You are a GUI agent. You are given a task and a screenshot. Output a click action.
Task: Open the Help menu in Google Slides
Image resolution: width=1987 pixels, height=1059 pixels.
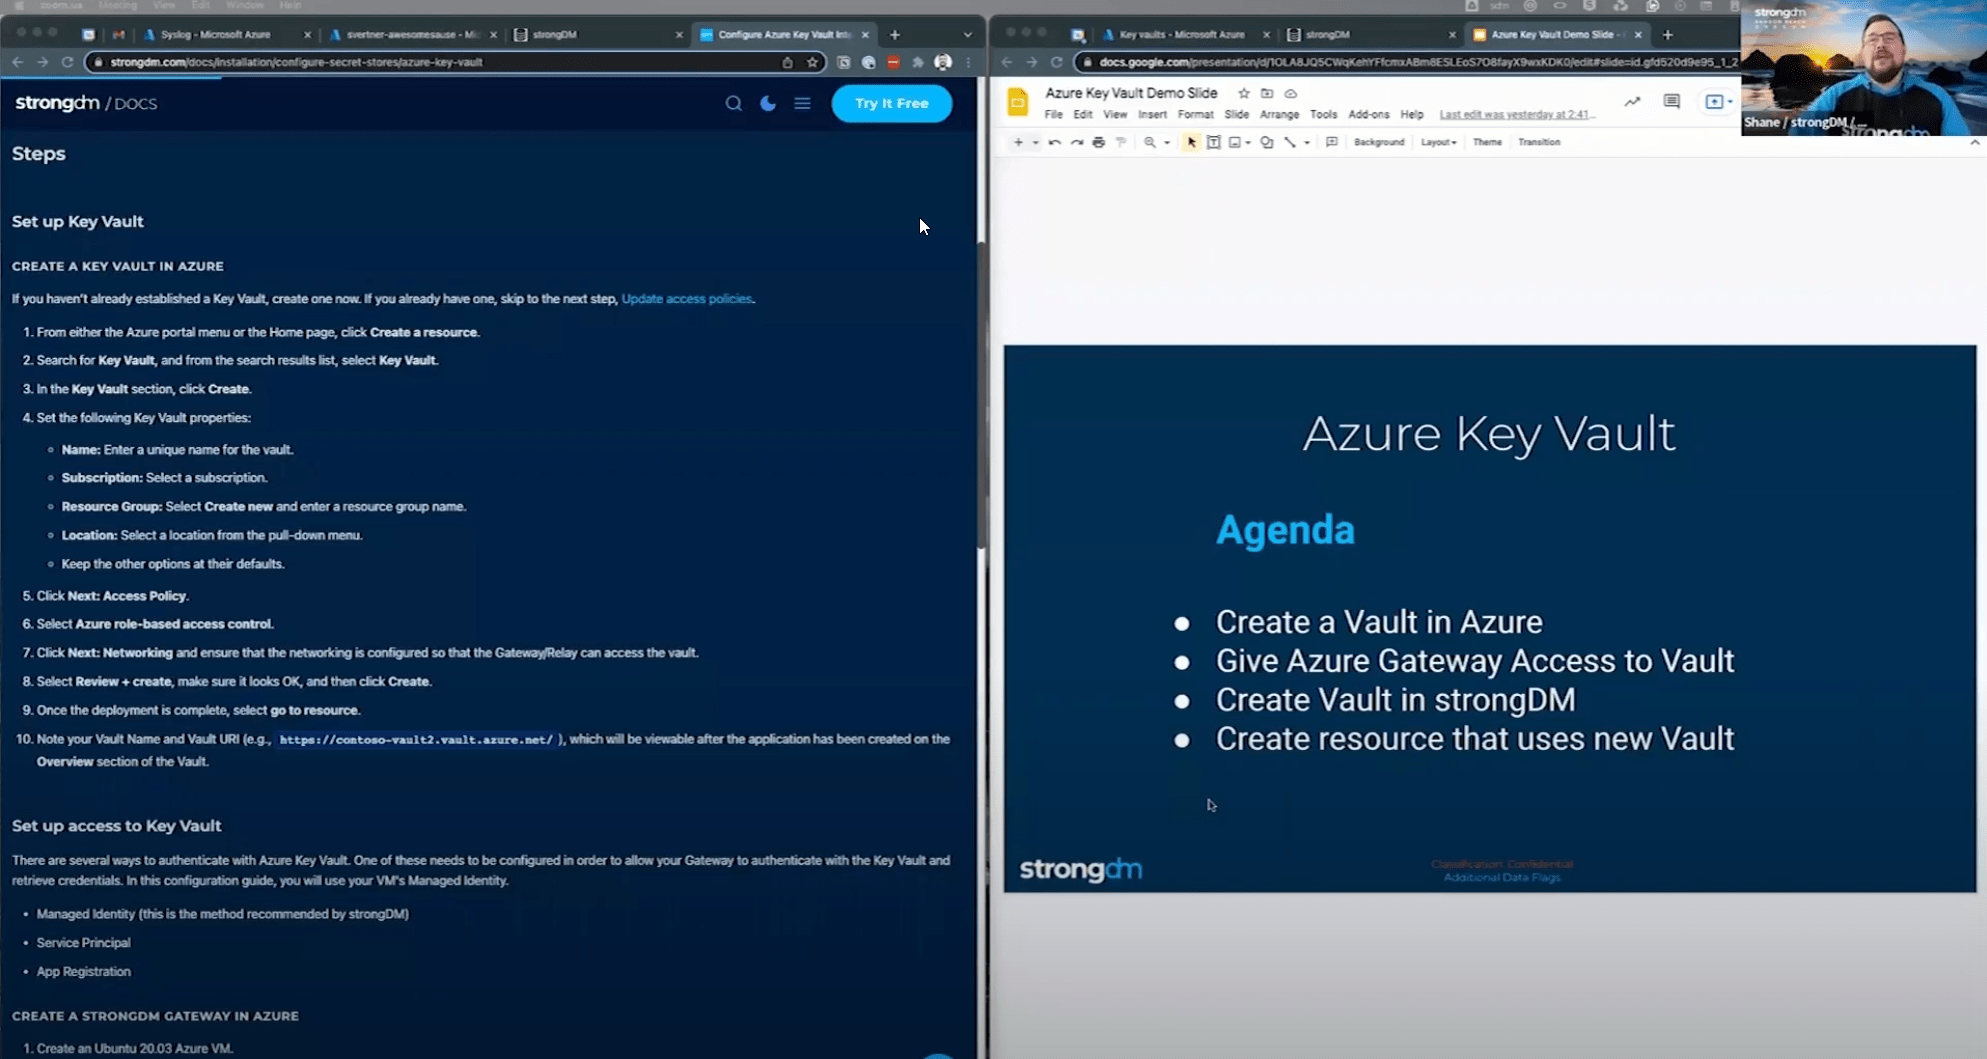click(1412, 115)
